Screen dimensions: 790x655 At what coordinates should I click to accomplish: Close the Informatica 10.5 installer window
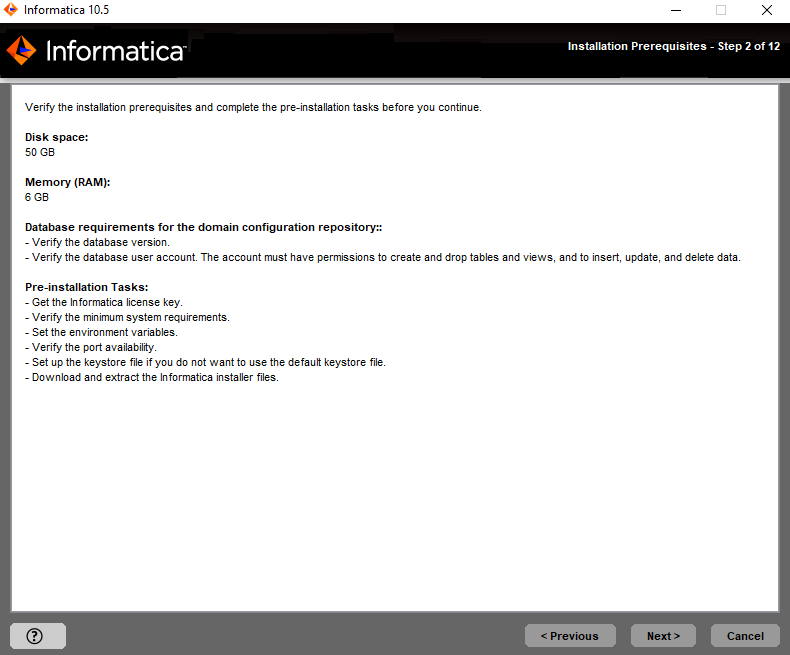click(x=767, y=10)
